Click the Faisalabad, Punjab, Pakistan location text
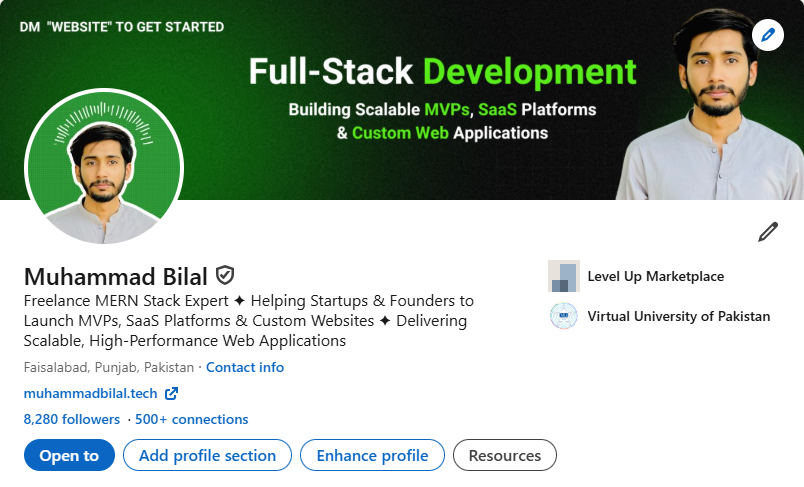Image resolution: width=804 pixels, height=487 pixels. (x=109, y=368)
